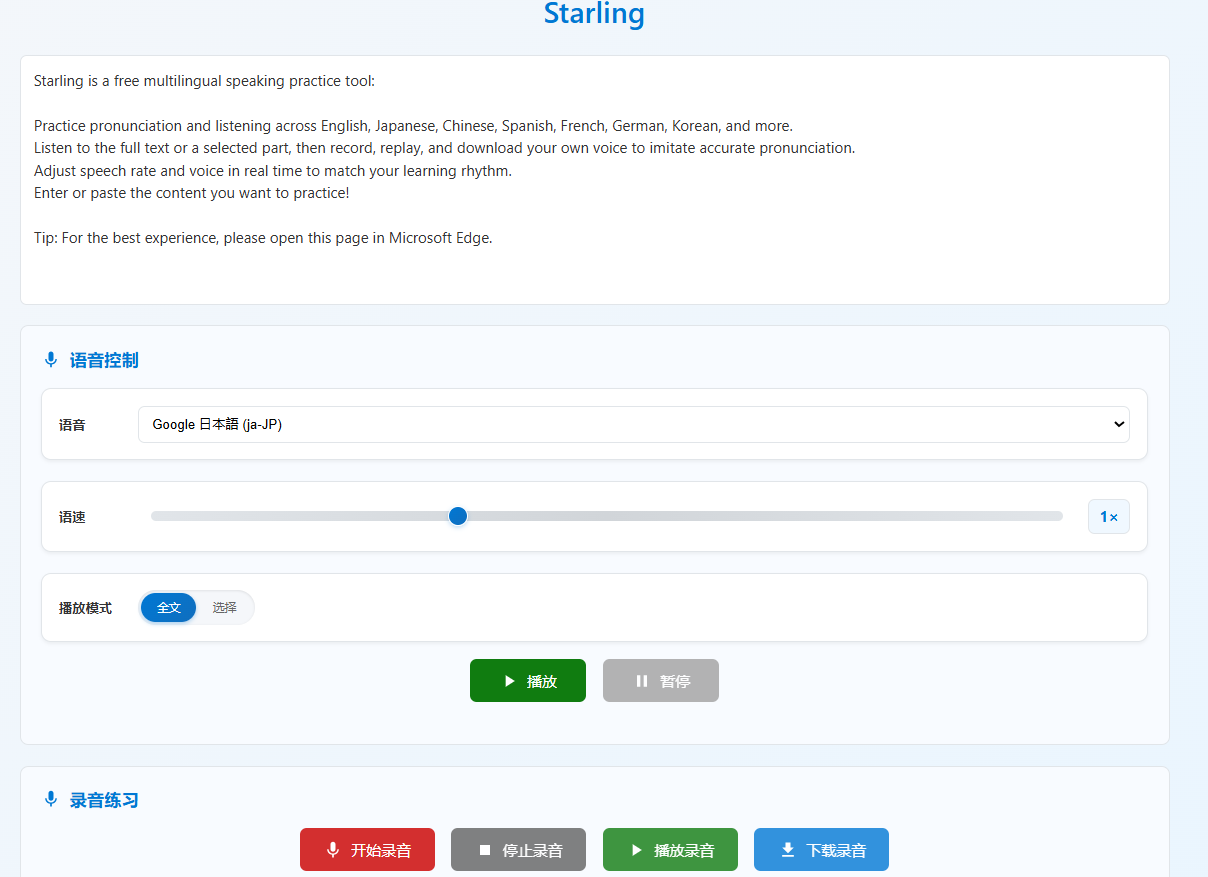This screenshot has height=877, width=1208.
Task: Click the 语速 speed slider handle
Action: pyautogui.click(x=458, y=516)
